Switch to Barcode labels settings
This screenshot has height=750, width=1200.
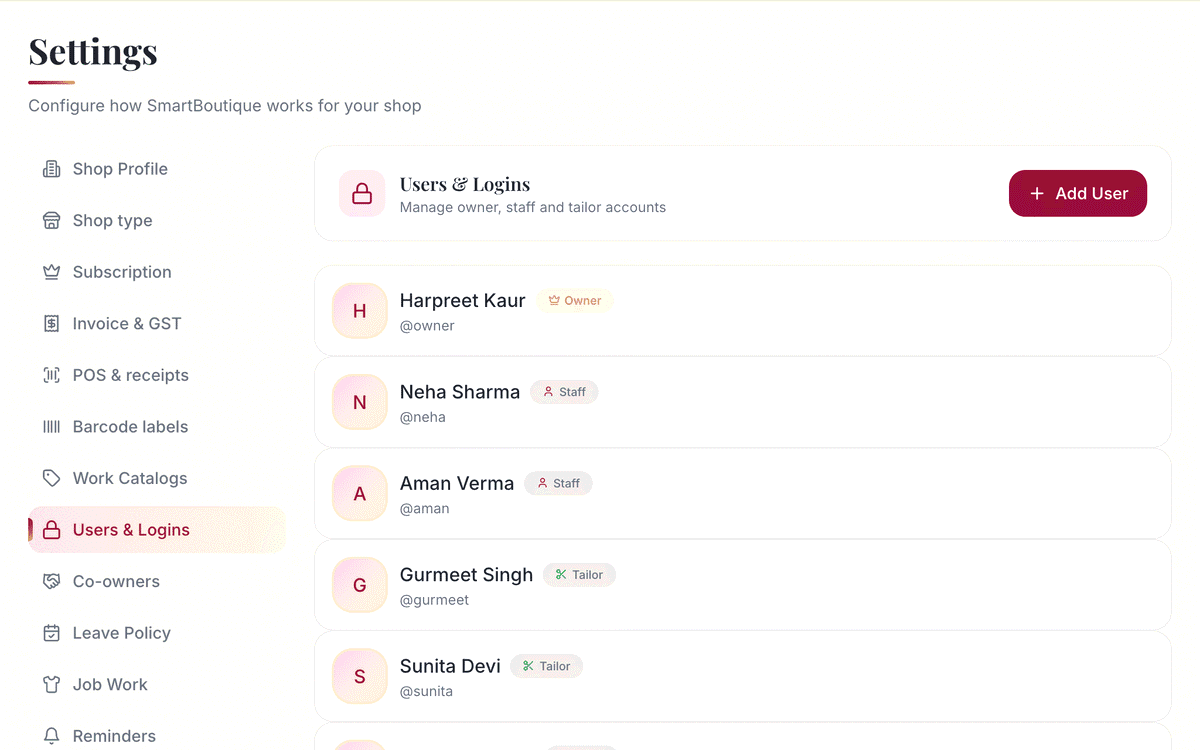tap(157, 427)
